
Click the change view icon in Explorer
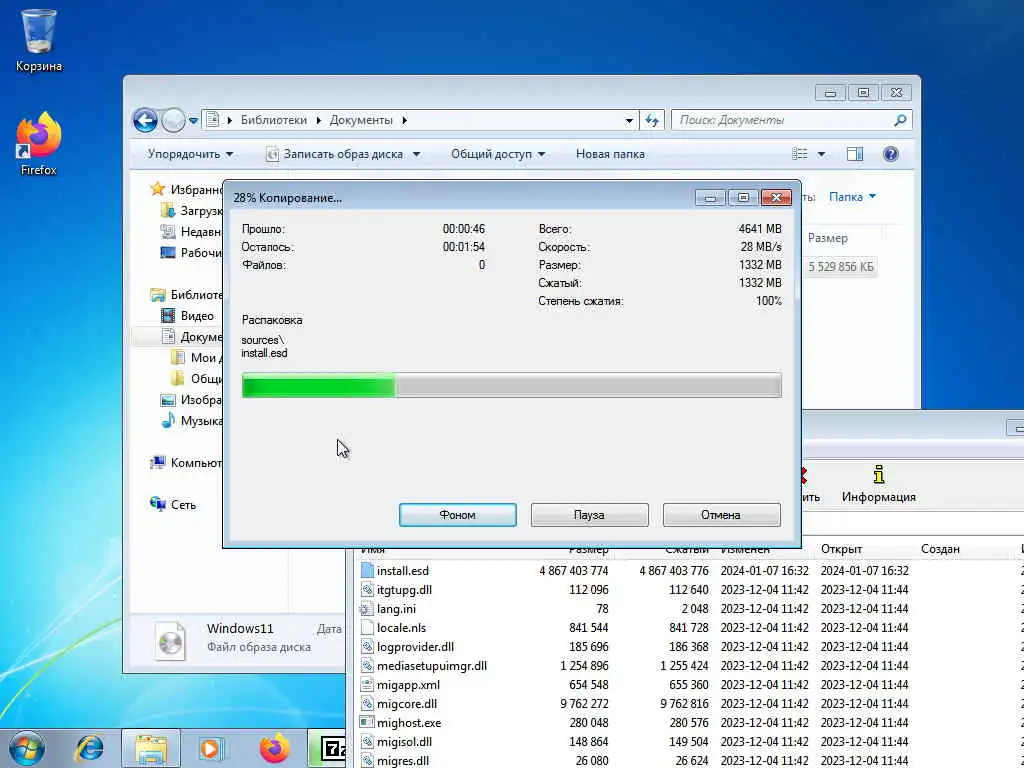[x=800, y=154]
